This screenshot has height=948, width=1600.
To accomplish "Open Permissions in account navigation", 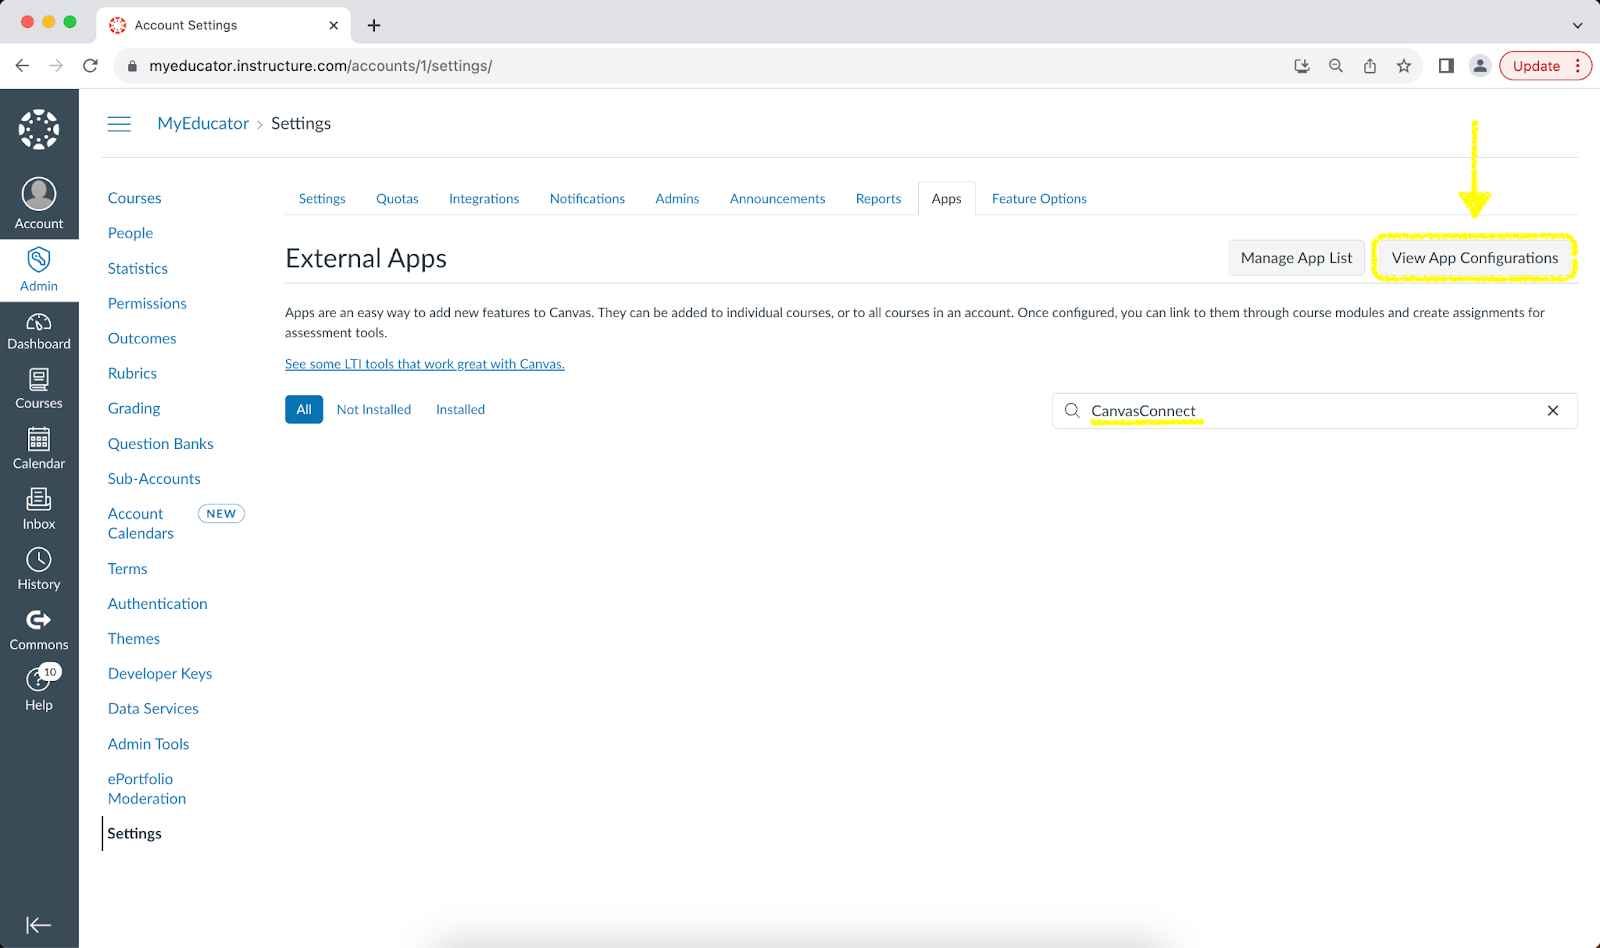I will click(x=147, y=304).
